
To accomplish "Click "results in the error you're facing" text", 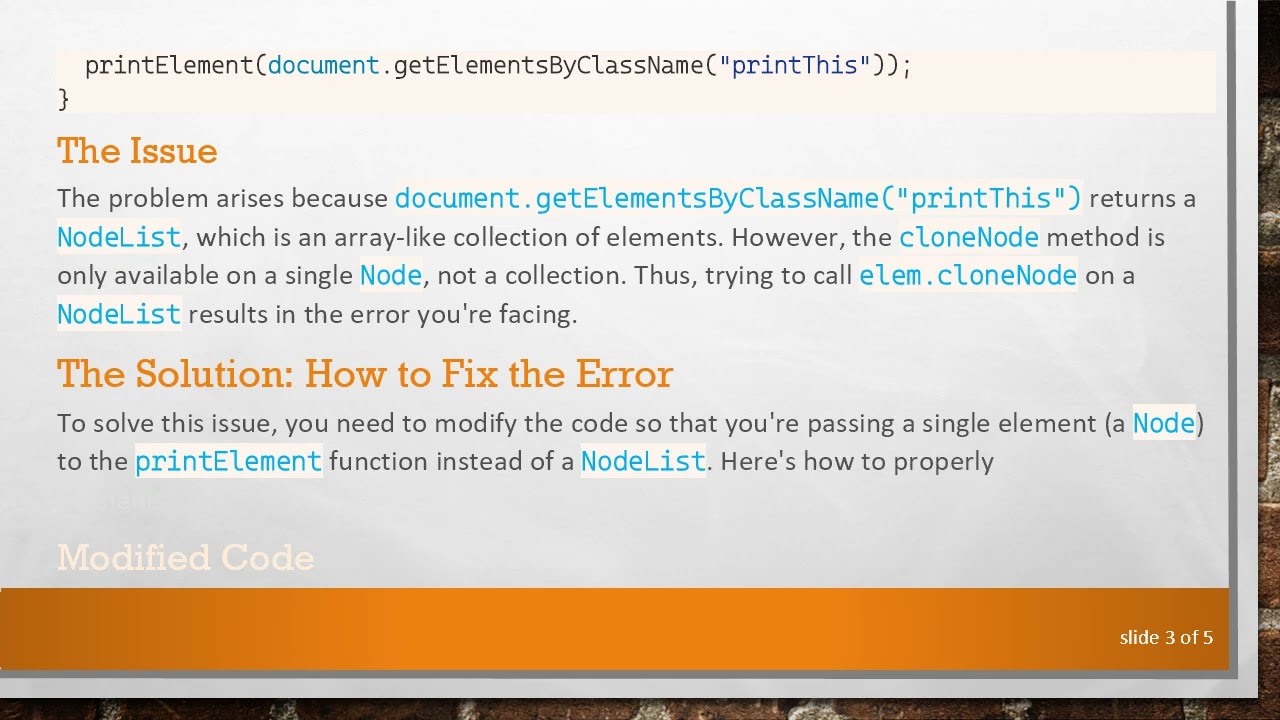I will tap(382, 314).
